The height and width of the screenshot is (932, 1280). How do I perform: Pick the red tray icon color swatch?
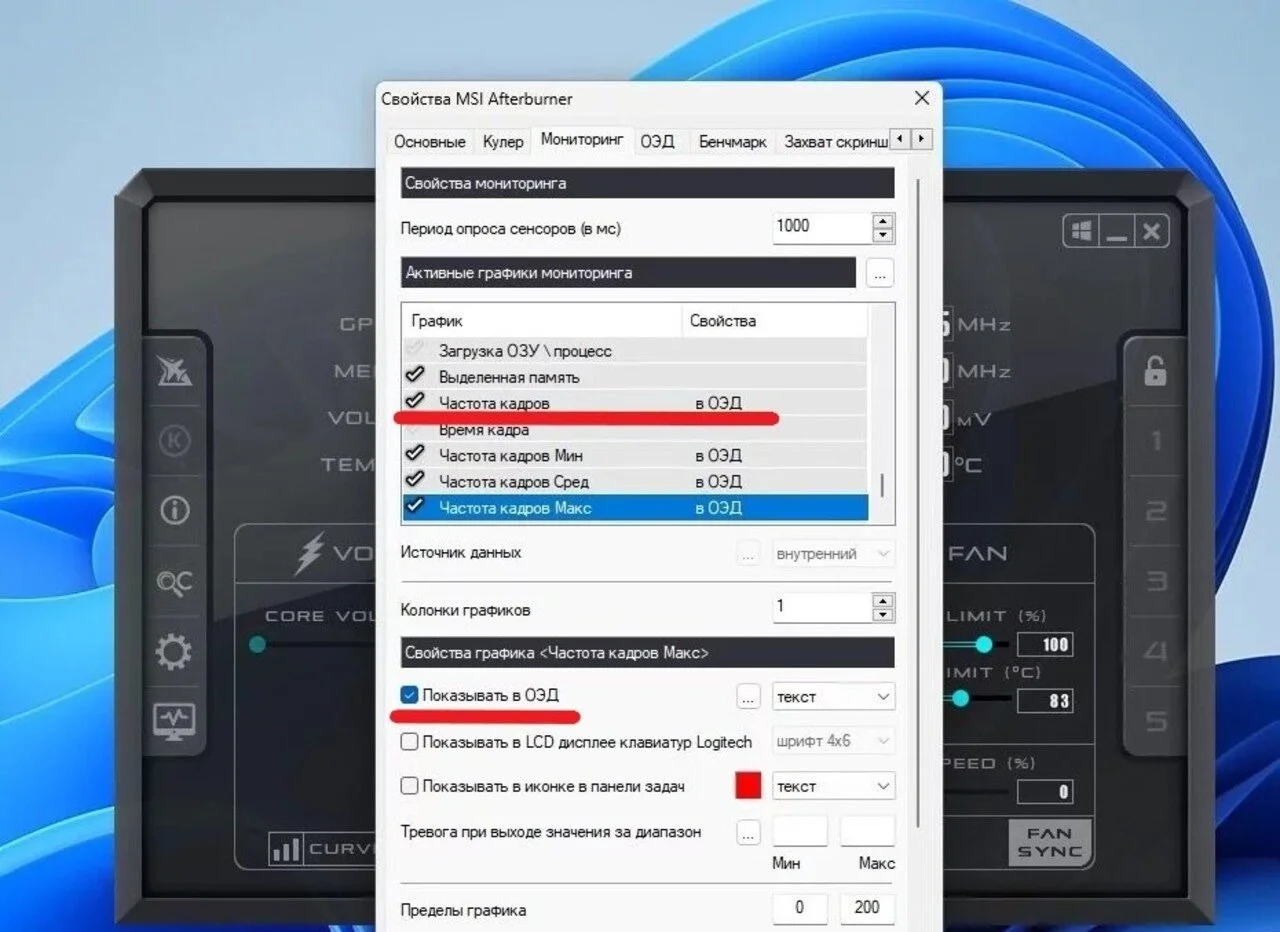pyautogui.click(x=748, y=786)
